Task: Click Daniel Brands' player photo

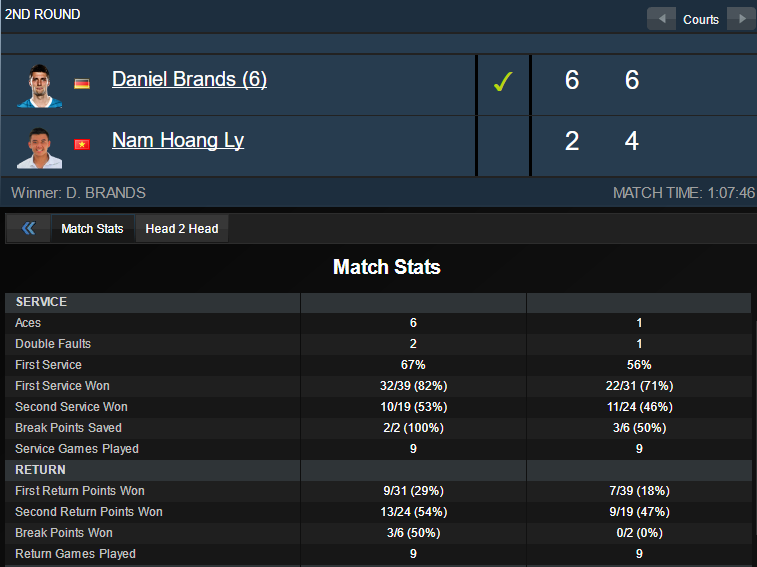Action: pyautogui.click(x=40, y=85)
